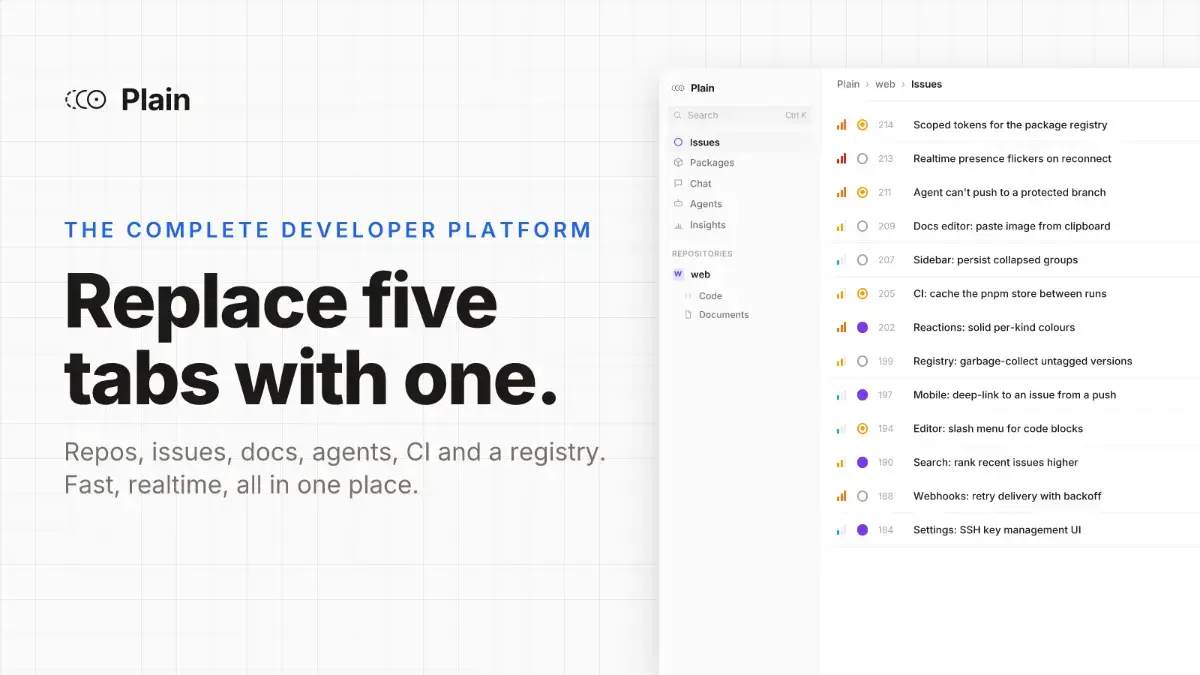Viewport: 1200px width, 675px height.
Task: Click the REPOSITORIES section header
Action: tap(702, 254)
